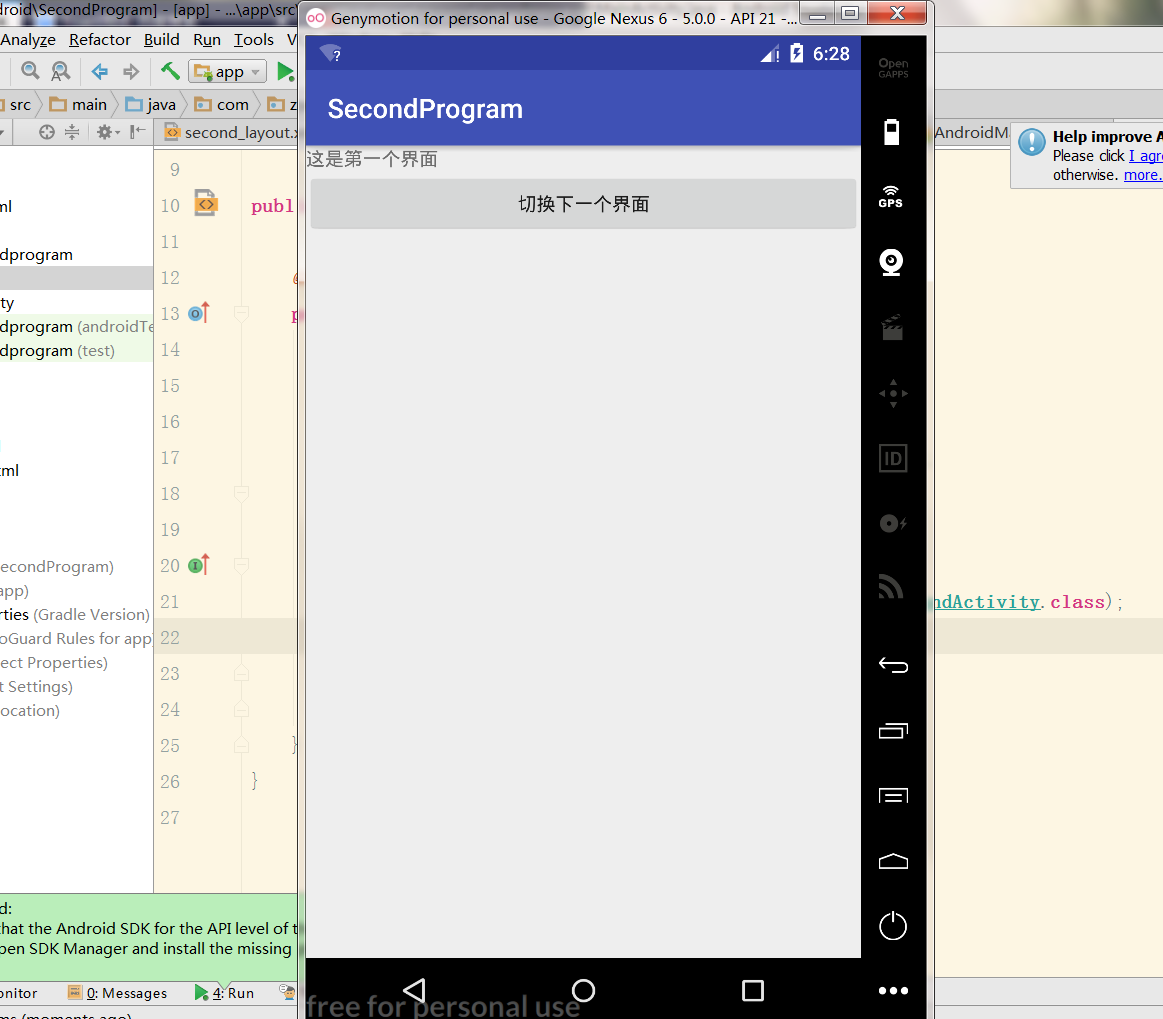Open the app run configuration dropdown
This screenshot has height=1019, width=1163.
pos(228,71)
